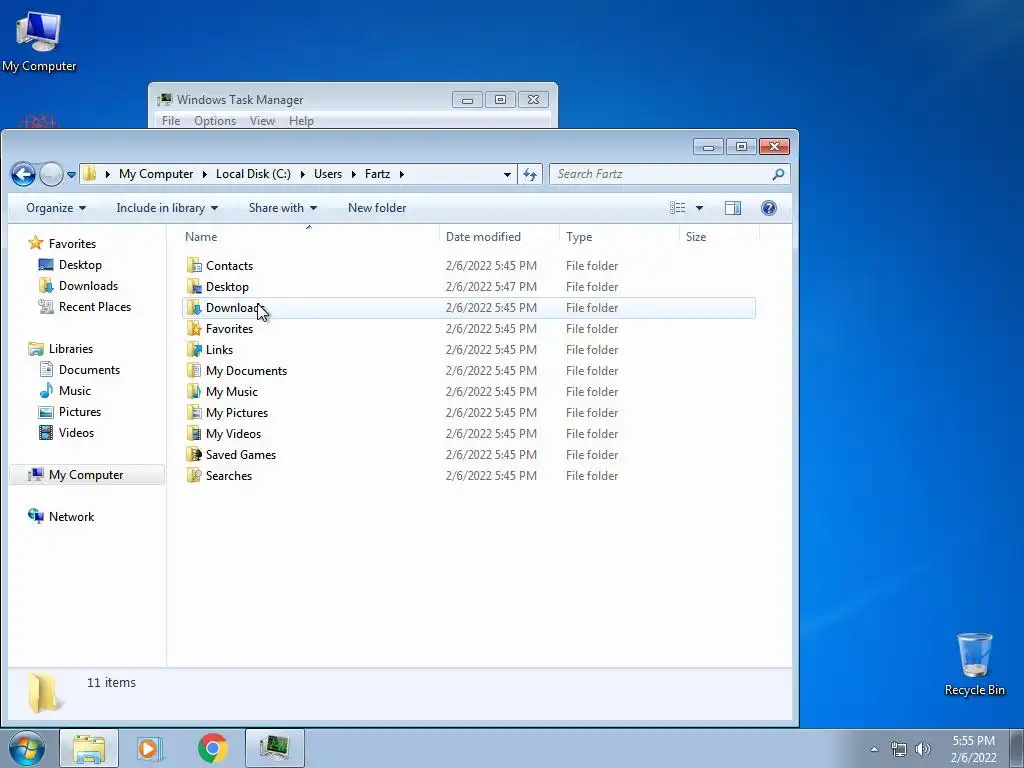The image size is (1024, 768).
Task: Click My Computer in the address breadcrumb
Action: point(156,174)
